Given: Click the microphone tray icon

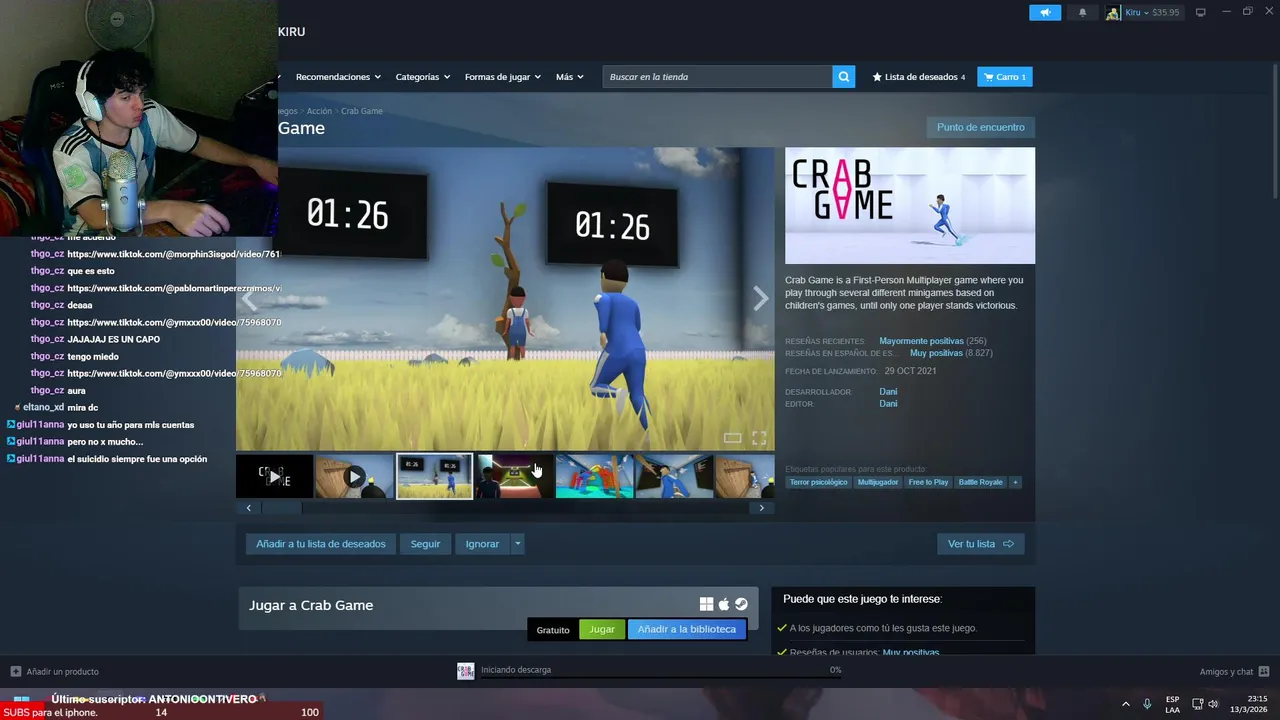Looking at the screenshot, I should pyautogui.click(x=1147, y=704).
